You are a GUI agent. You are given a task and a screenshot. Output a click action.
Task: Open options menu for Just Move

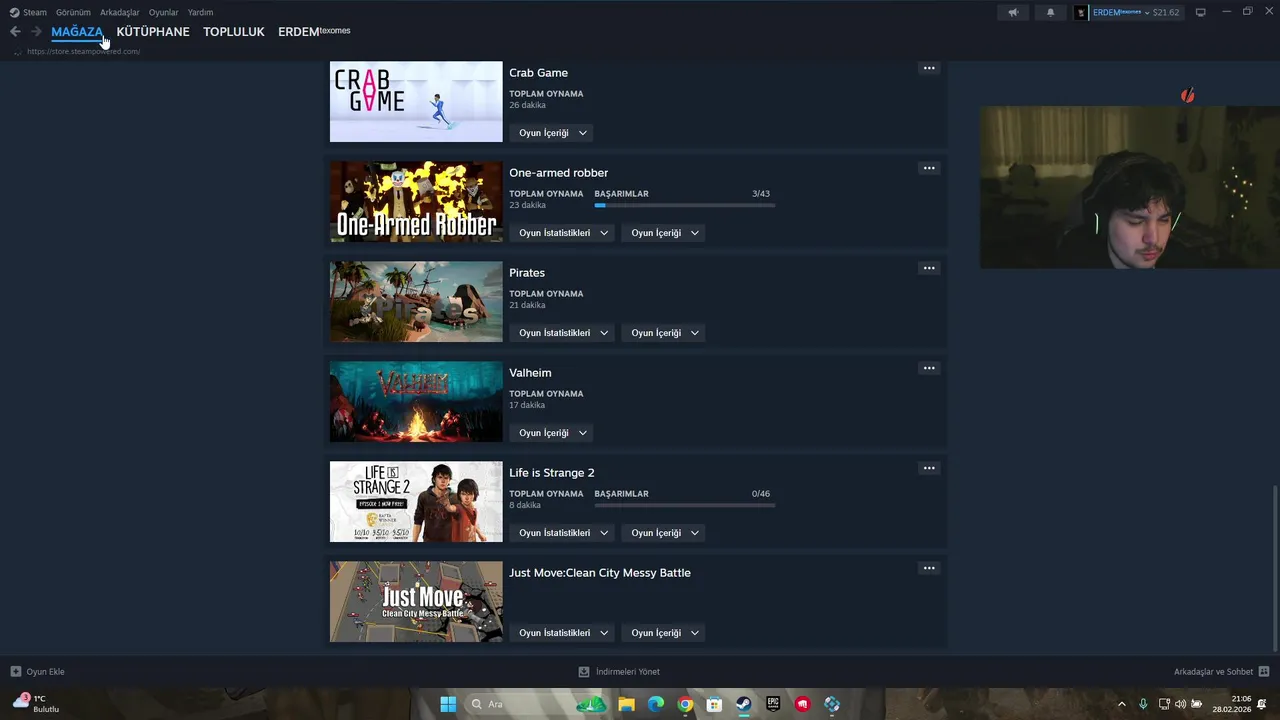coord(929,568)
